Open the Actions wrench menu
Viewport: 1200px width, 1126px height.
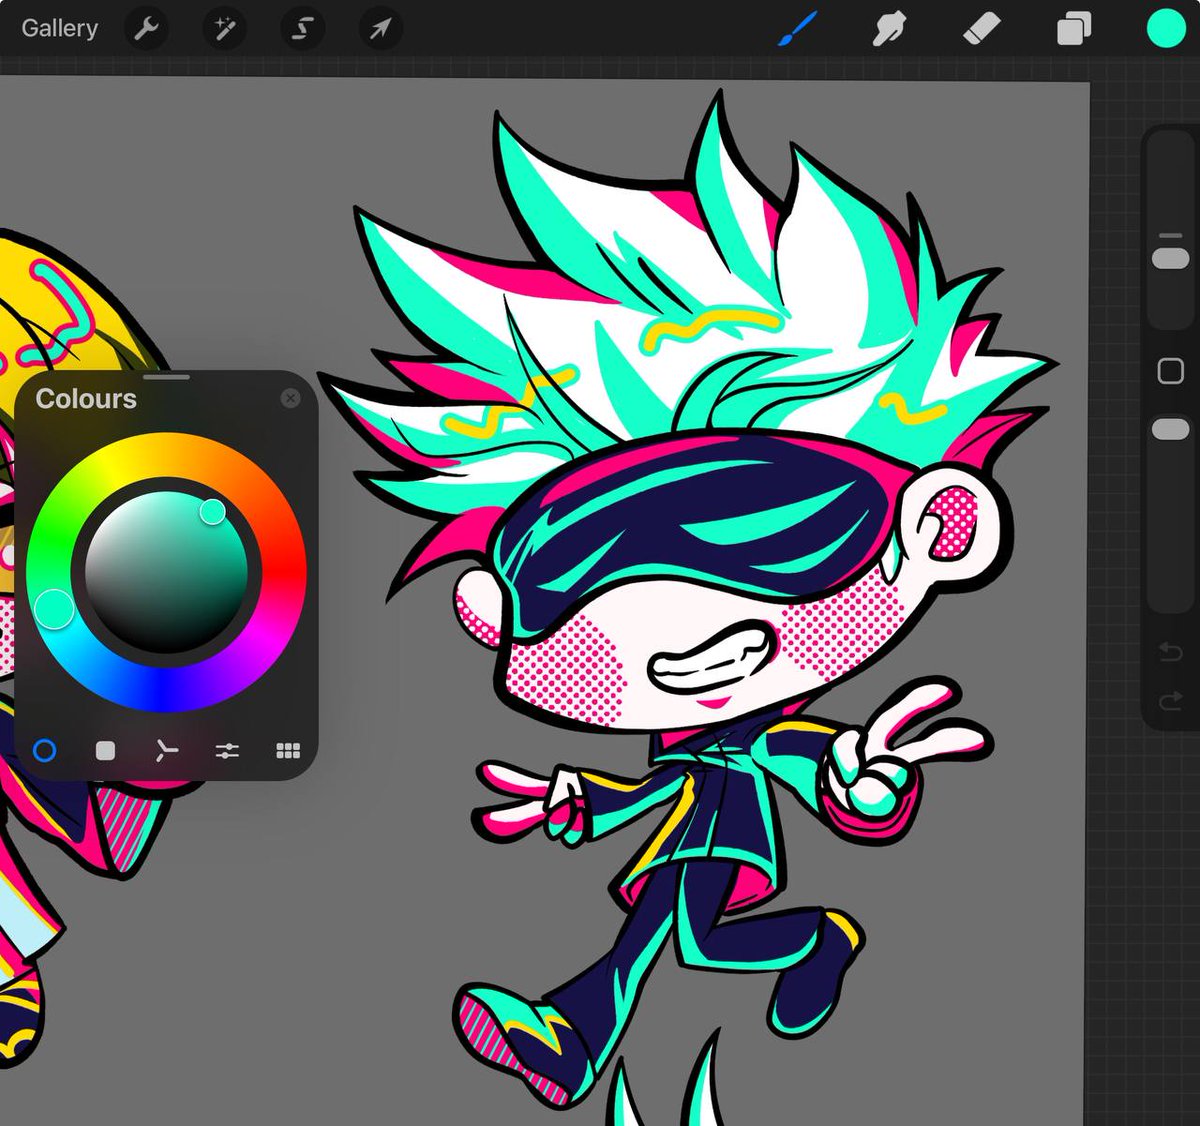pyautogui.click(x=146, y=28)
